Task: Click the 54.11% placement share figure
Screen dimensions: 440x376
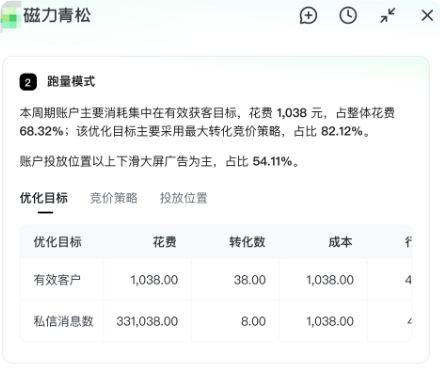Action: click(x=273, y=162)
